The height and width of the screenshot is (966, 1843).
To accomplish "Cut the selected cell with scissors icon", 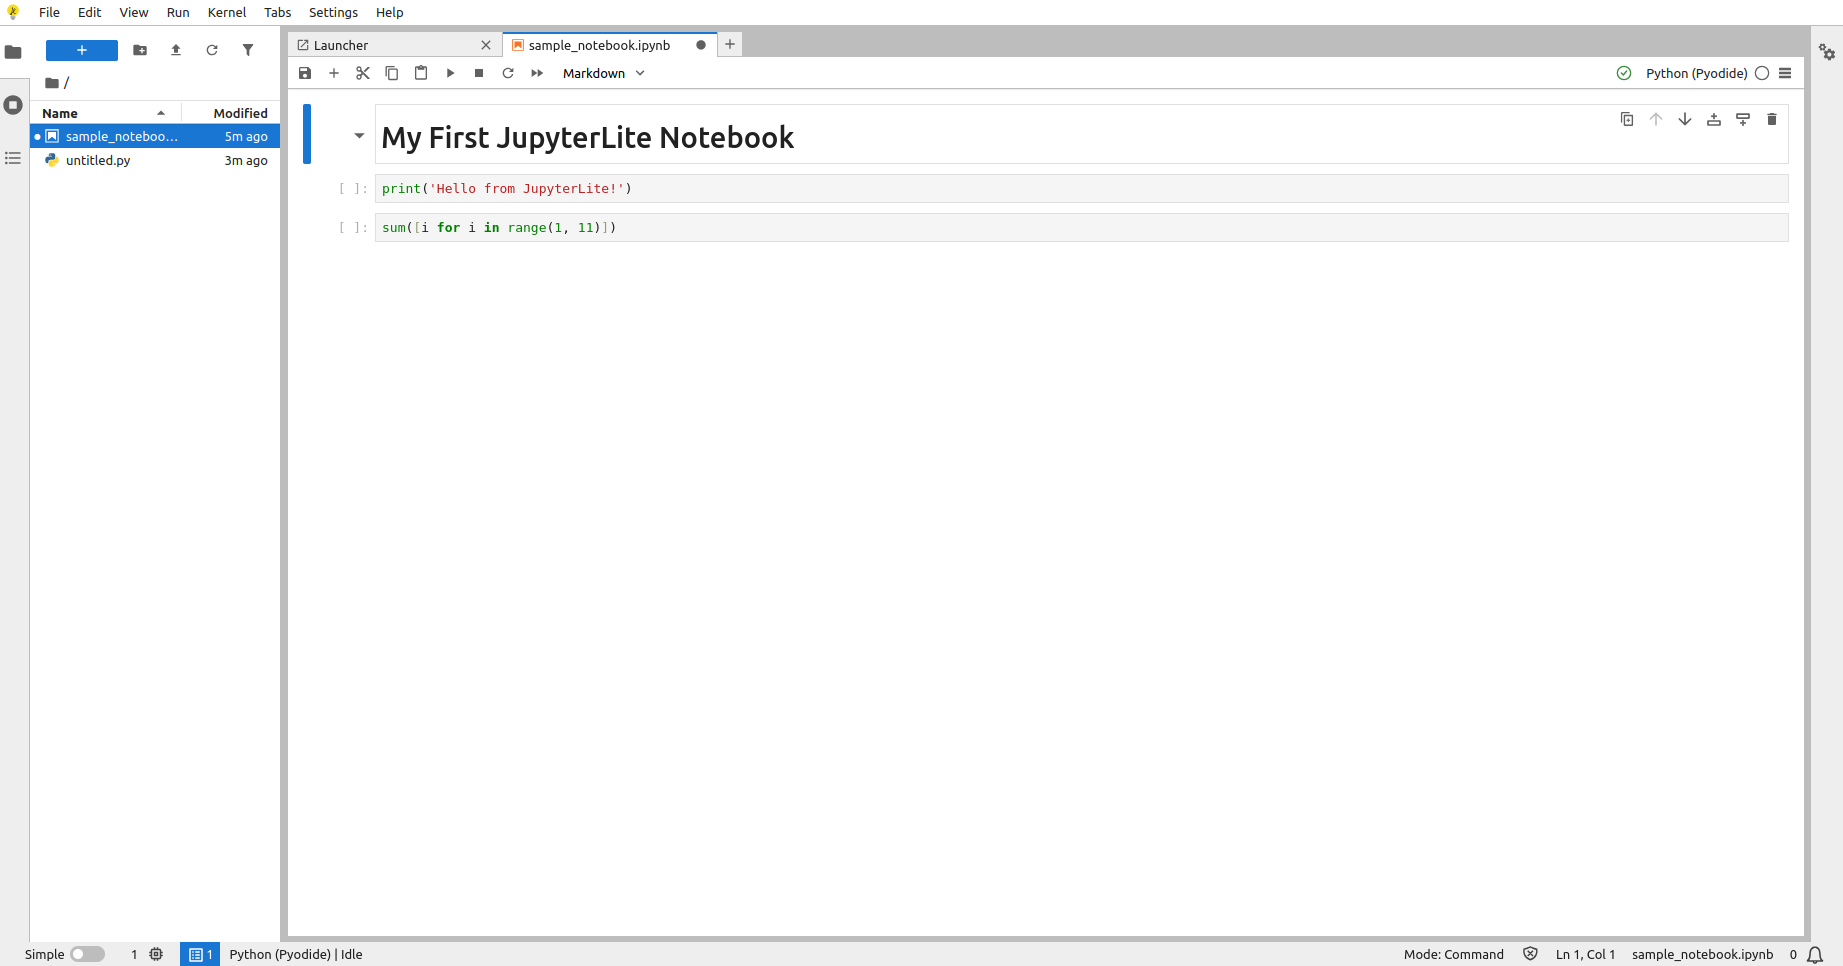I will [363, 73].
